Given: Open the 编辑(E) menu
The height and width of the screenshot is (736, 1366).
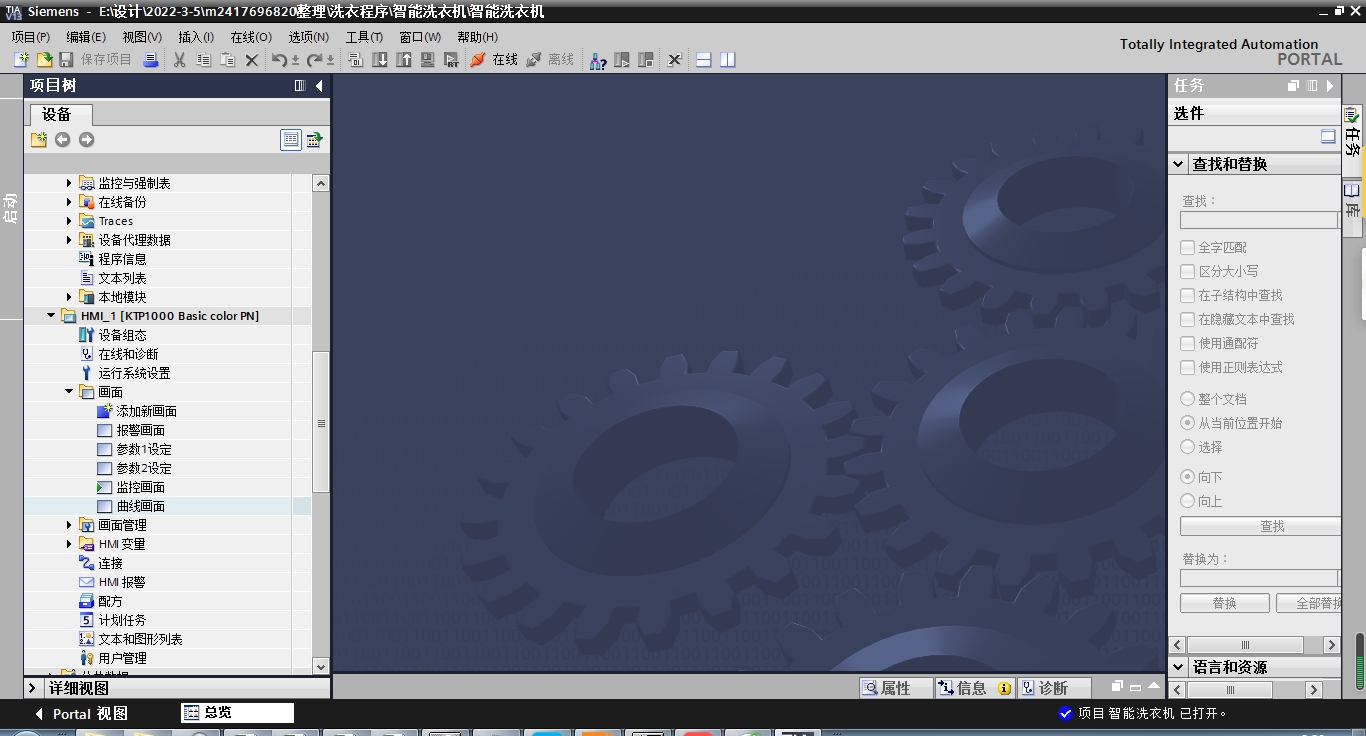Looking at the screenshot, I should (86, 37).
